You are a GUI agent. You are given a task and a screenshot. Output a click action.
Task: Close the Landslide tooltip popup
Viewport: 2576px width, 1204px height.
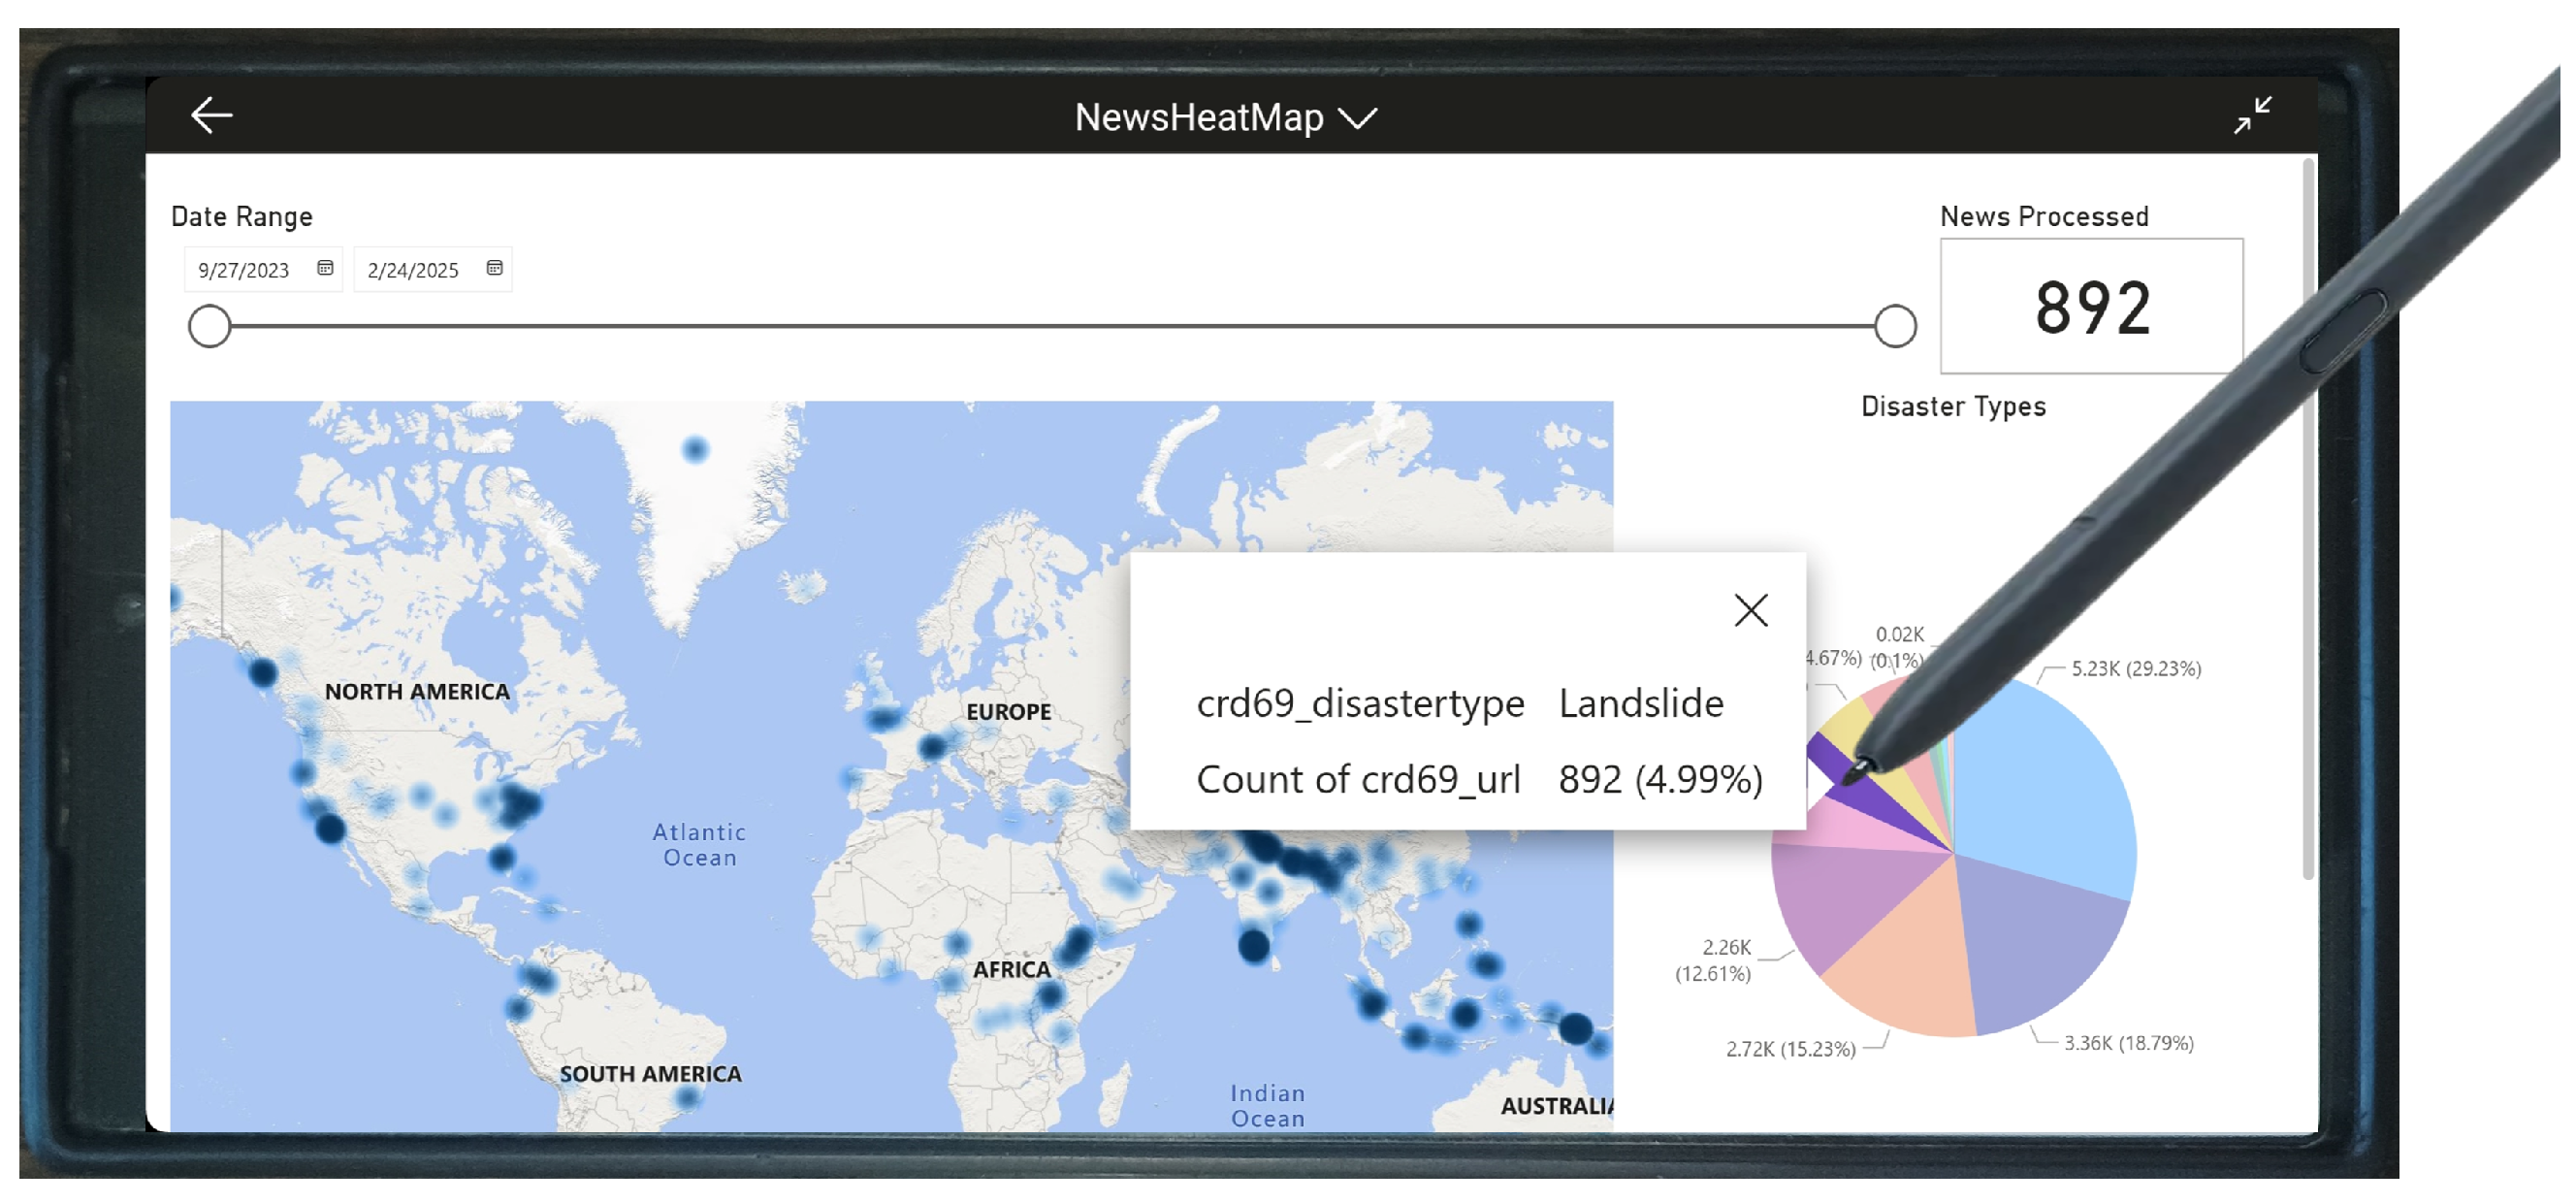click(1750, 610)
